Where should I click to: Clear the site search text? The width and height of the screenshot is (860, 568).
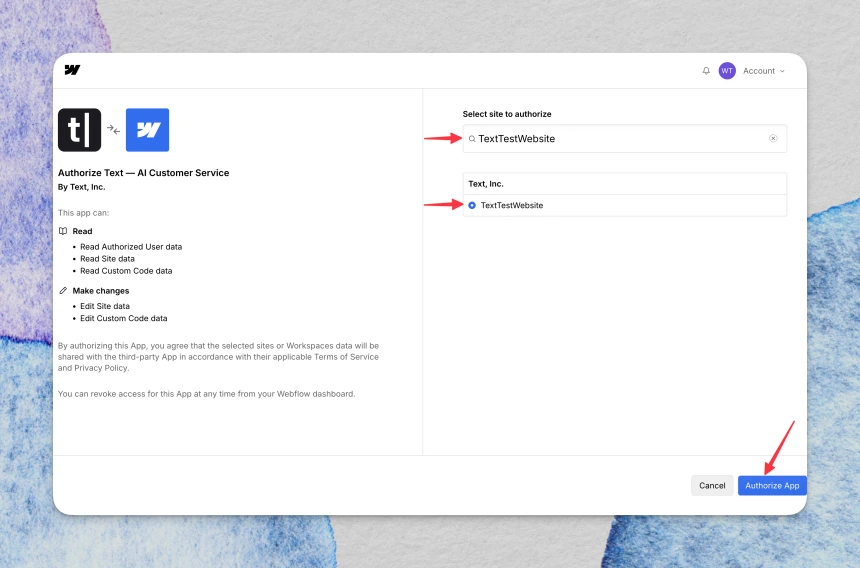coord(773,138)
